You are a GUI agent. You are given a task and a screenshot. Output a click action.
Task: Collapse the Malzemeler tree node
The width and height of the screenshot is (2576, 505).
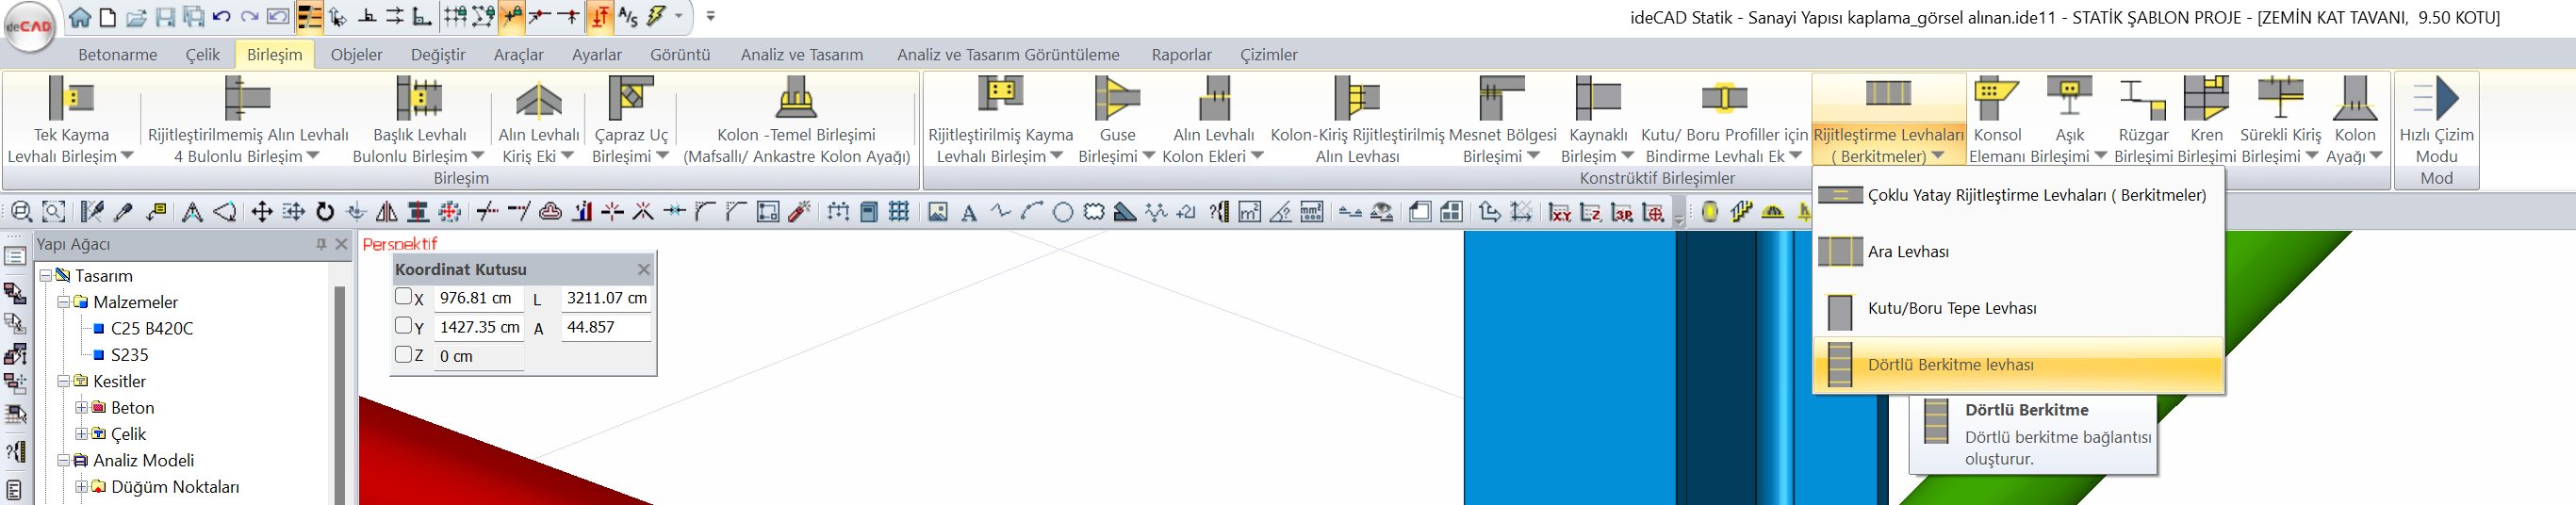pos(64,302)
